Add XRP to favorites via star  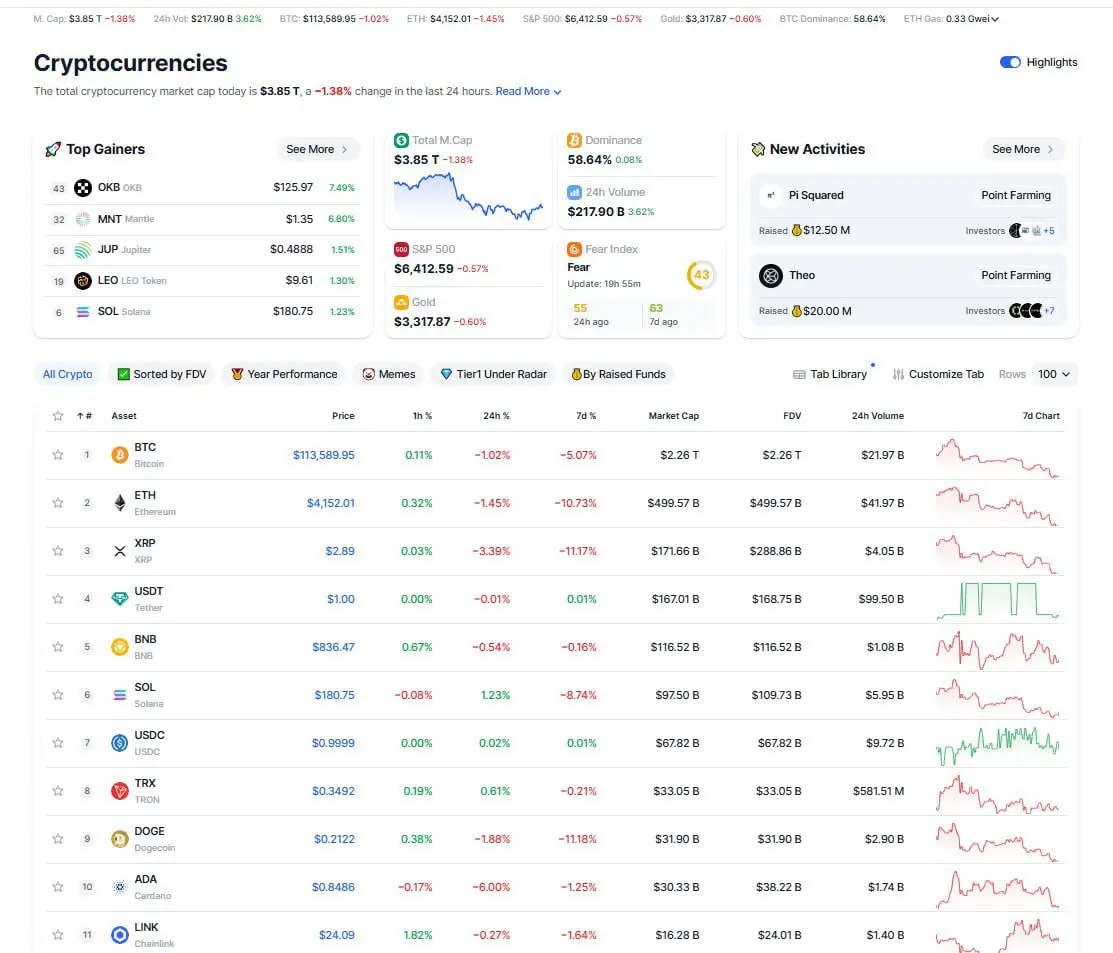click(x=58, y=551)
